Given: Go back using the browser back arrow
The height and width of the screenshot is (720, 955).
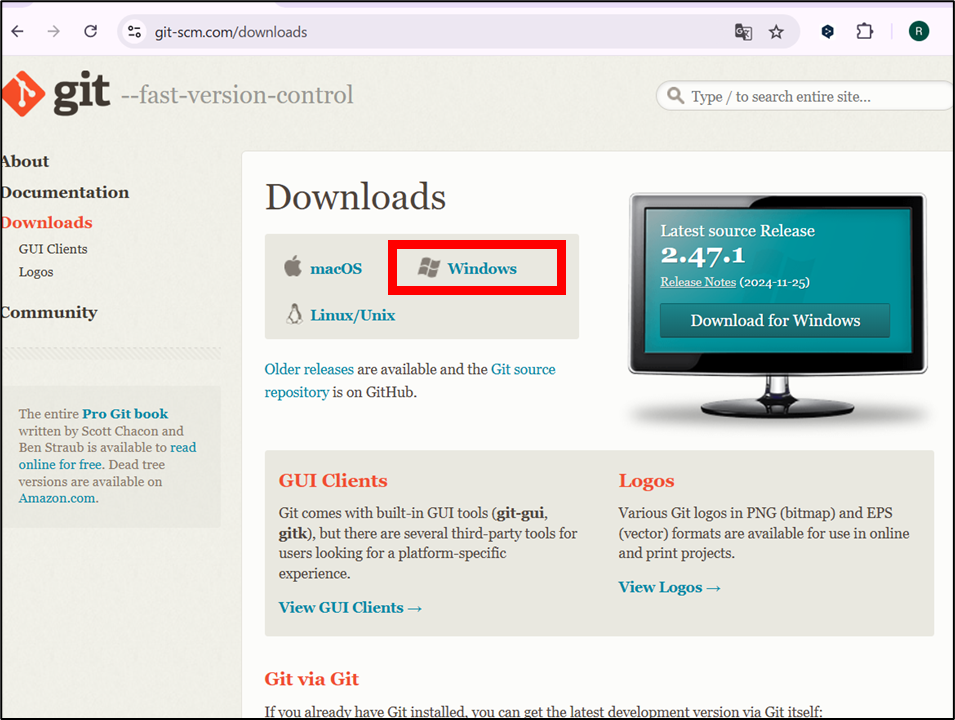Looking at the screenshot, I should pos(18,31).
